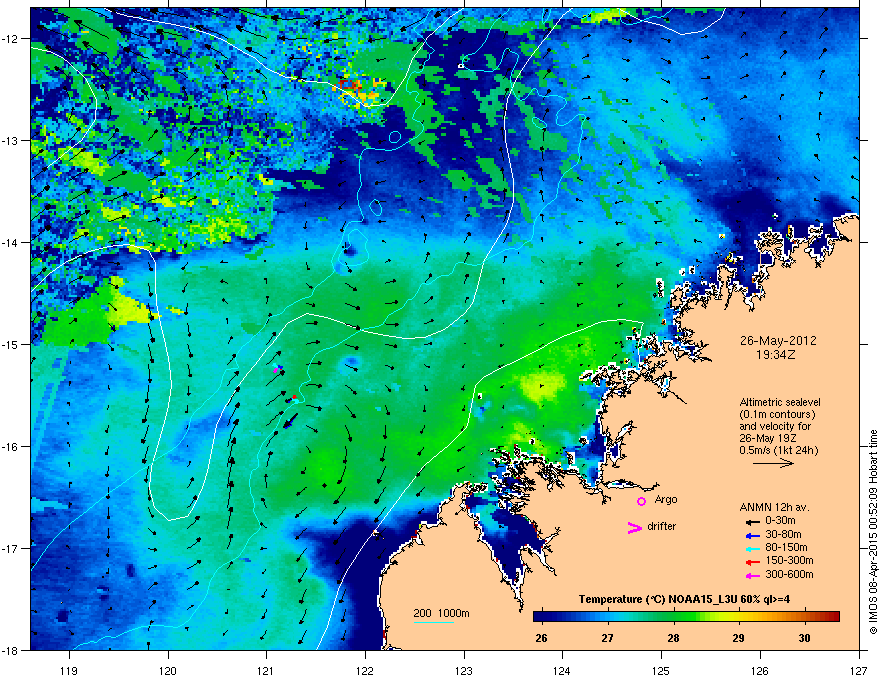Click the '30-80m' depth label
The height and width of the screenshot is (680, 880).
(x=783, y=534)
